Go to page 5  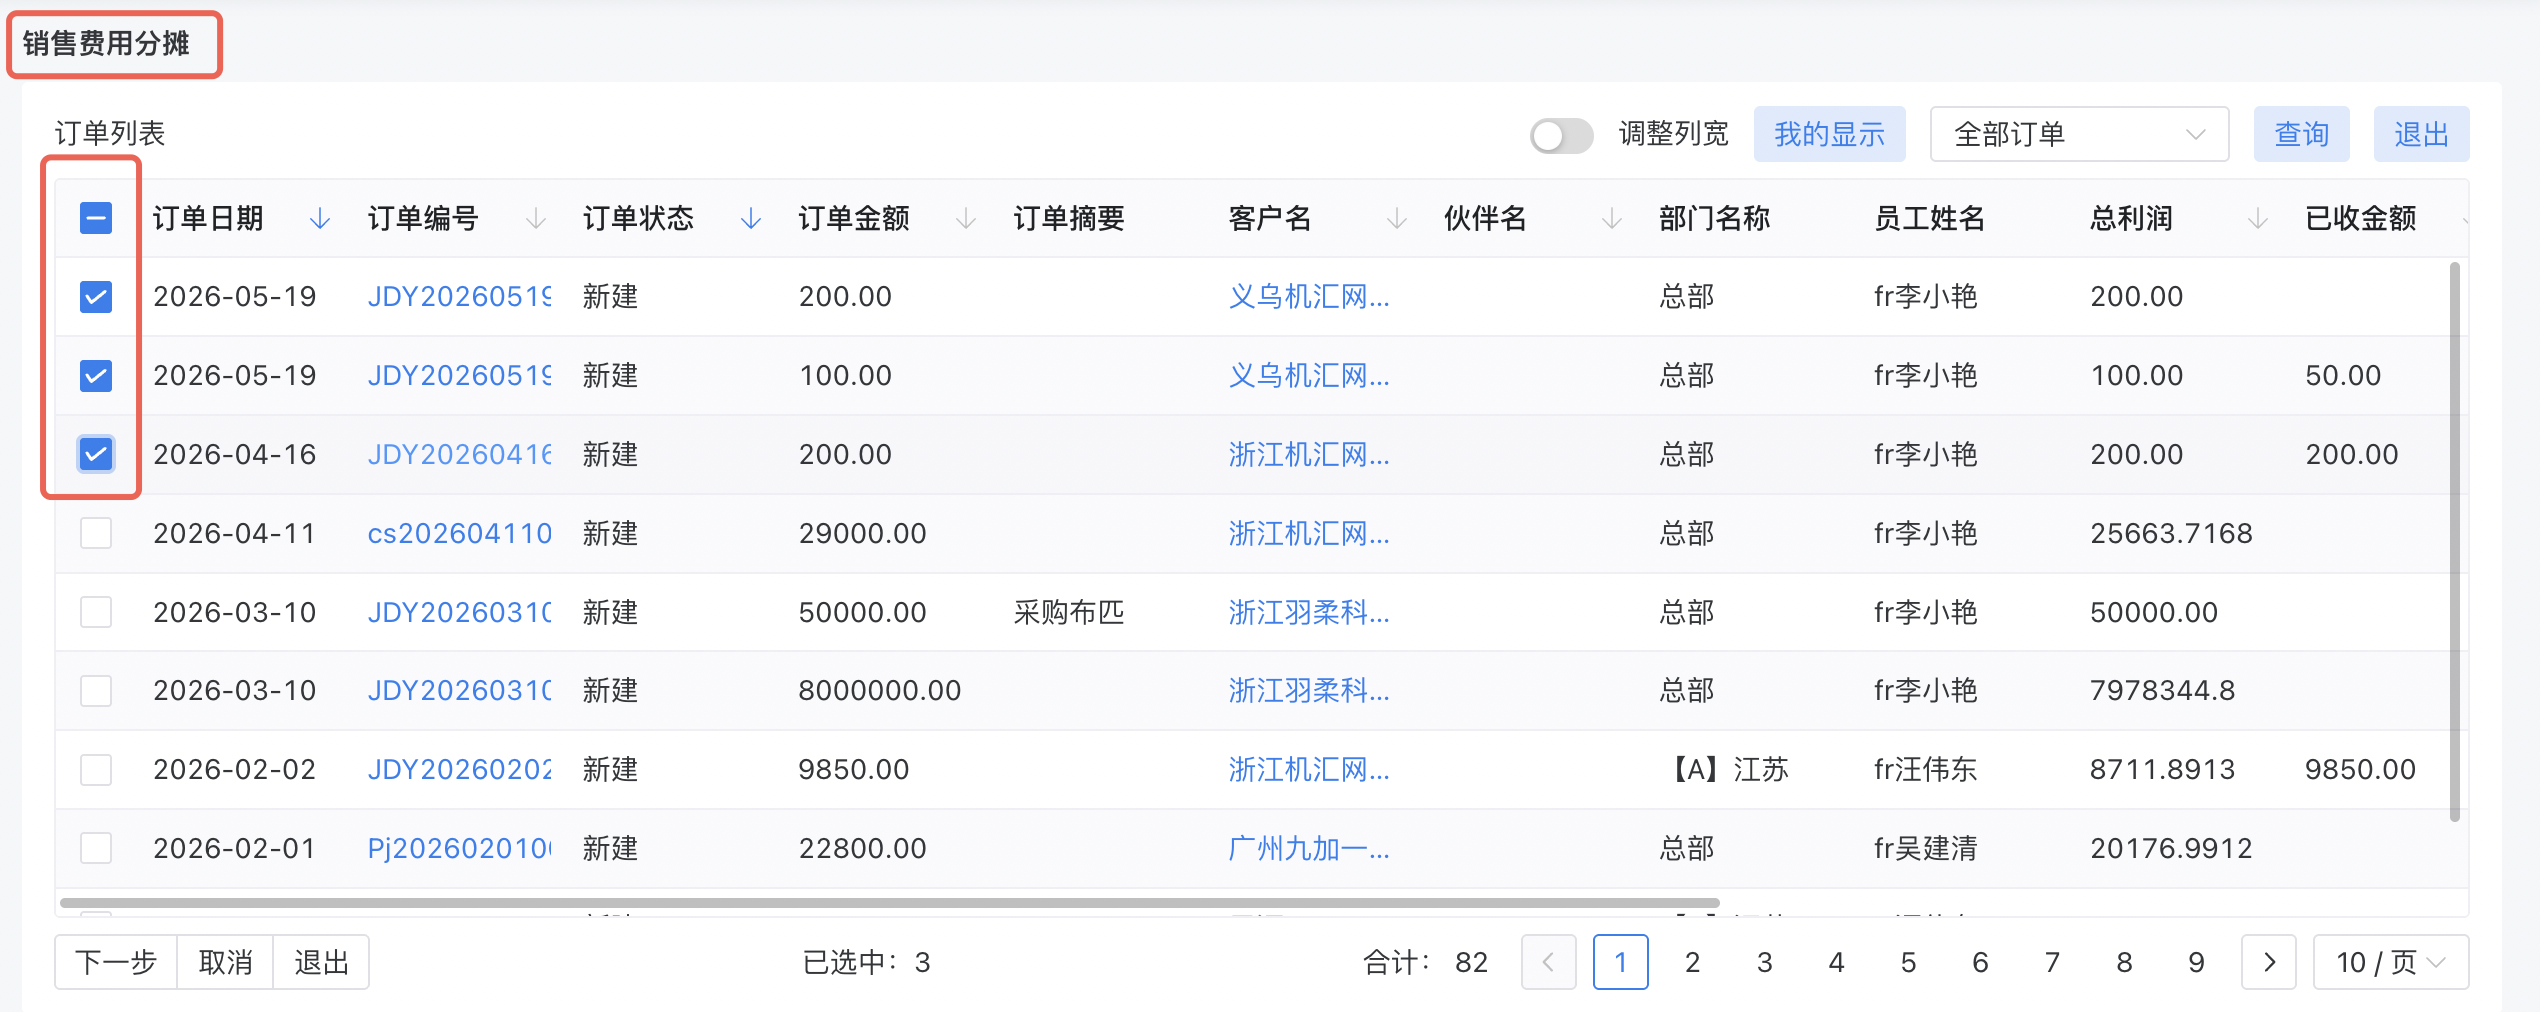coord(1908,962)
